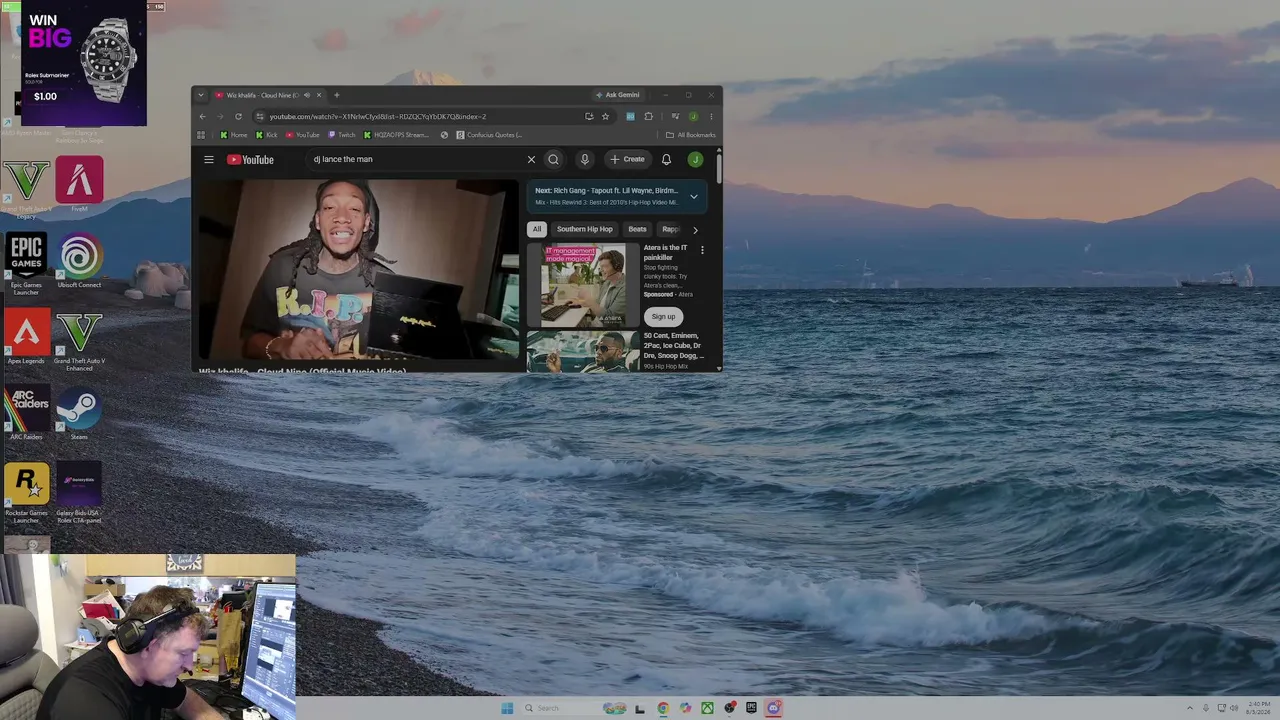Mute the tab using the speaker icon
Screen dimensions: 1280x720
point(307,95)
